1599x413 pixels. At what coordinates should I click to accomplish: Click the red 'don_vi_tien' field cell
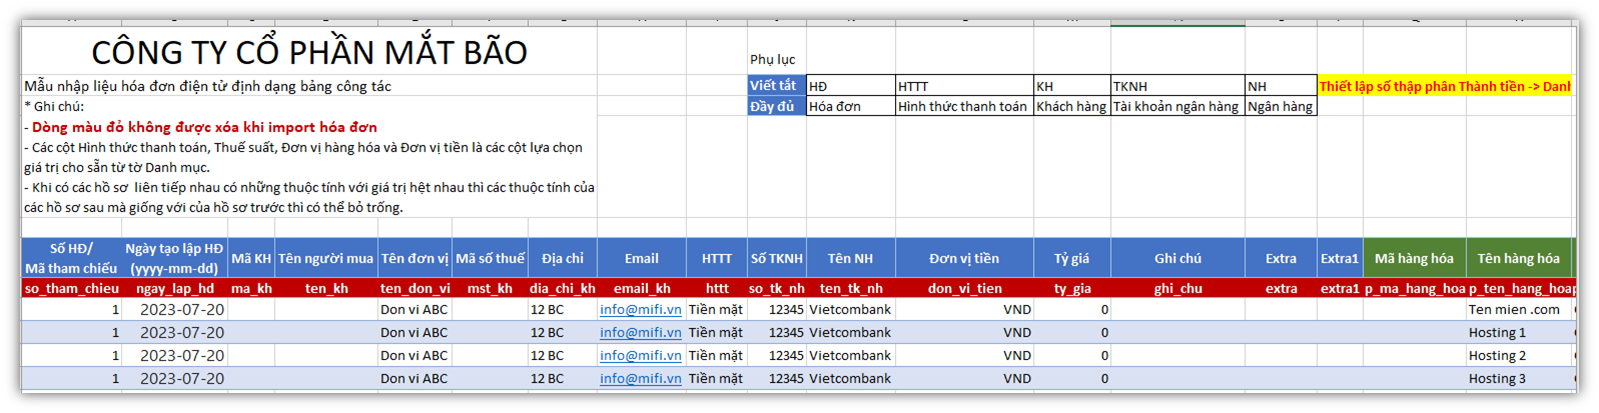pos(963,288)
